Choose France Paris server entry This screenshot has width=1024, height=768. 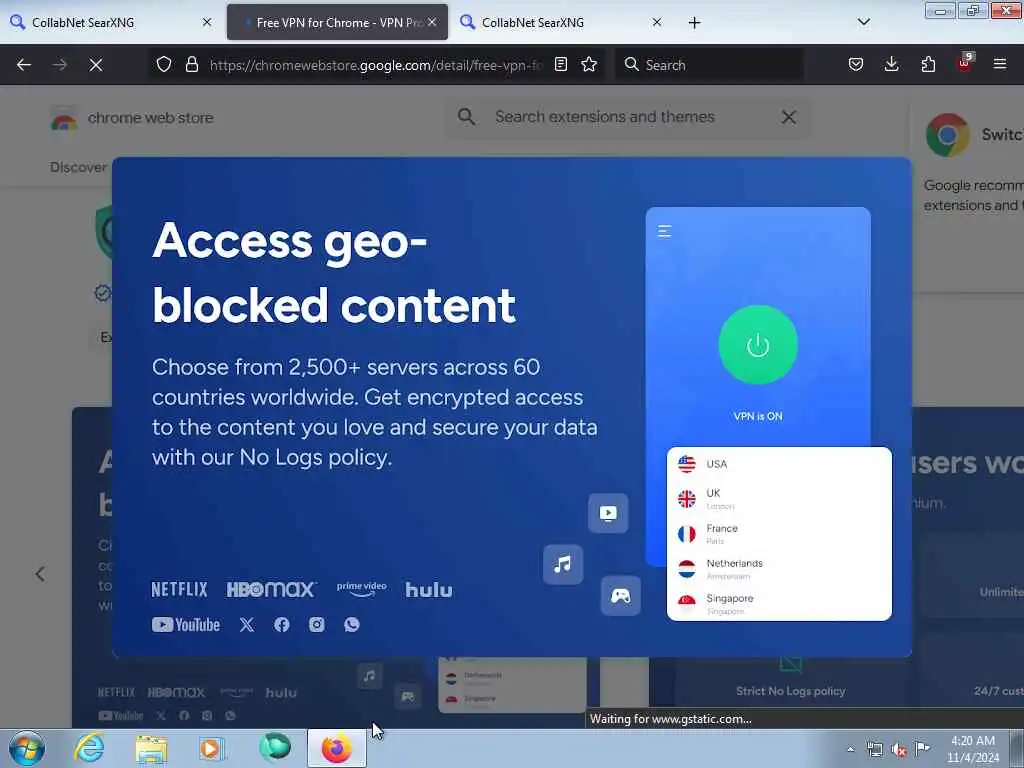(779, 534)
